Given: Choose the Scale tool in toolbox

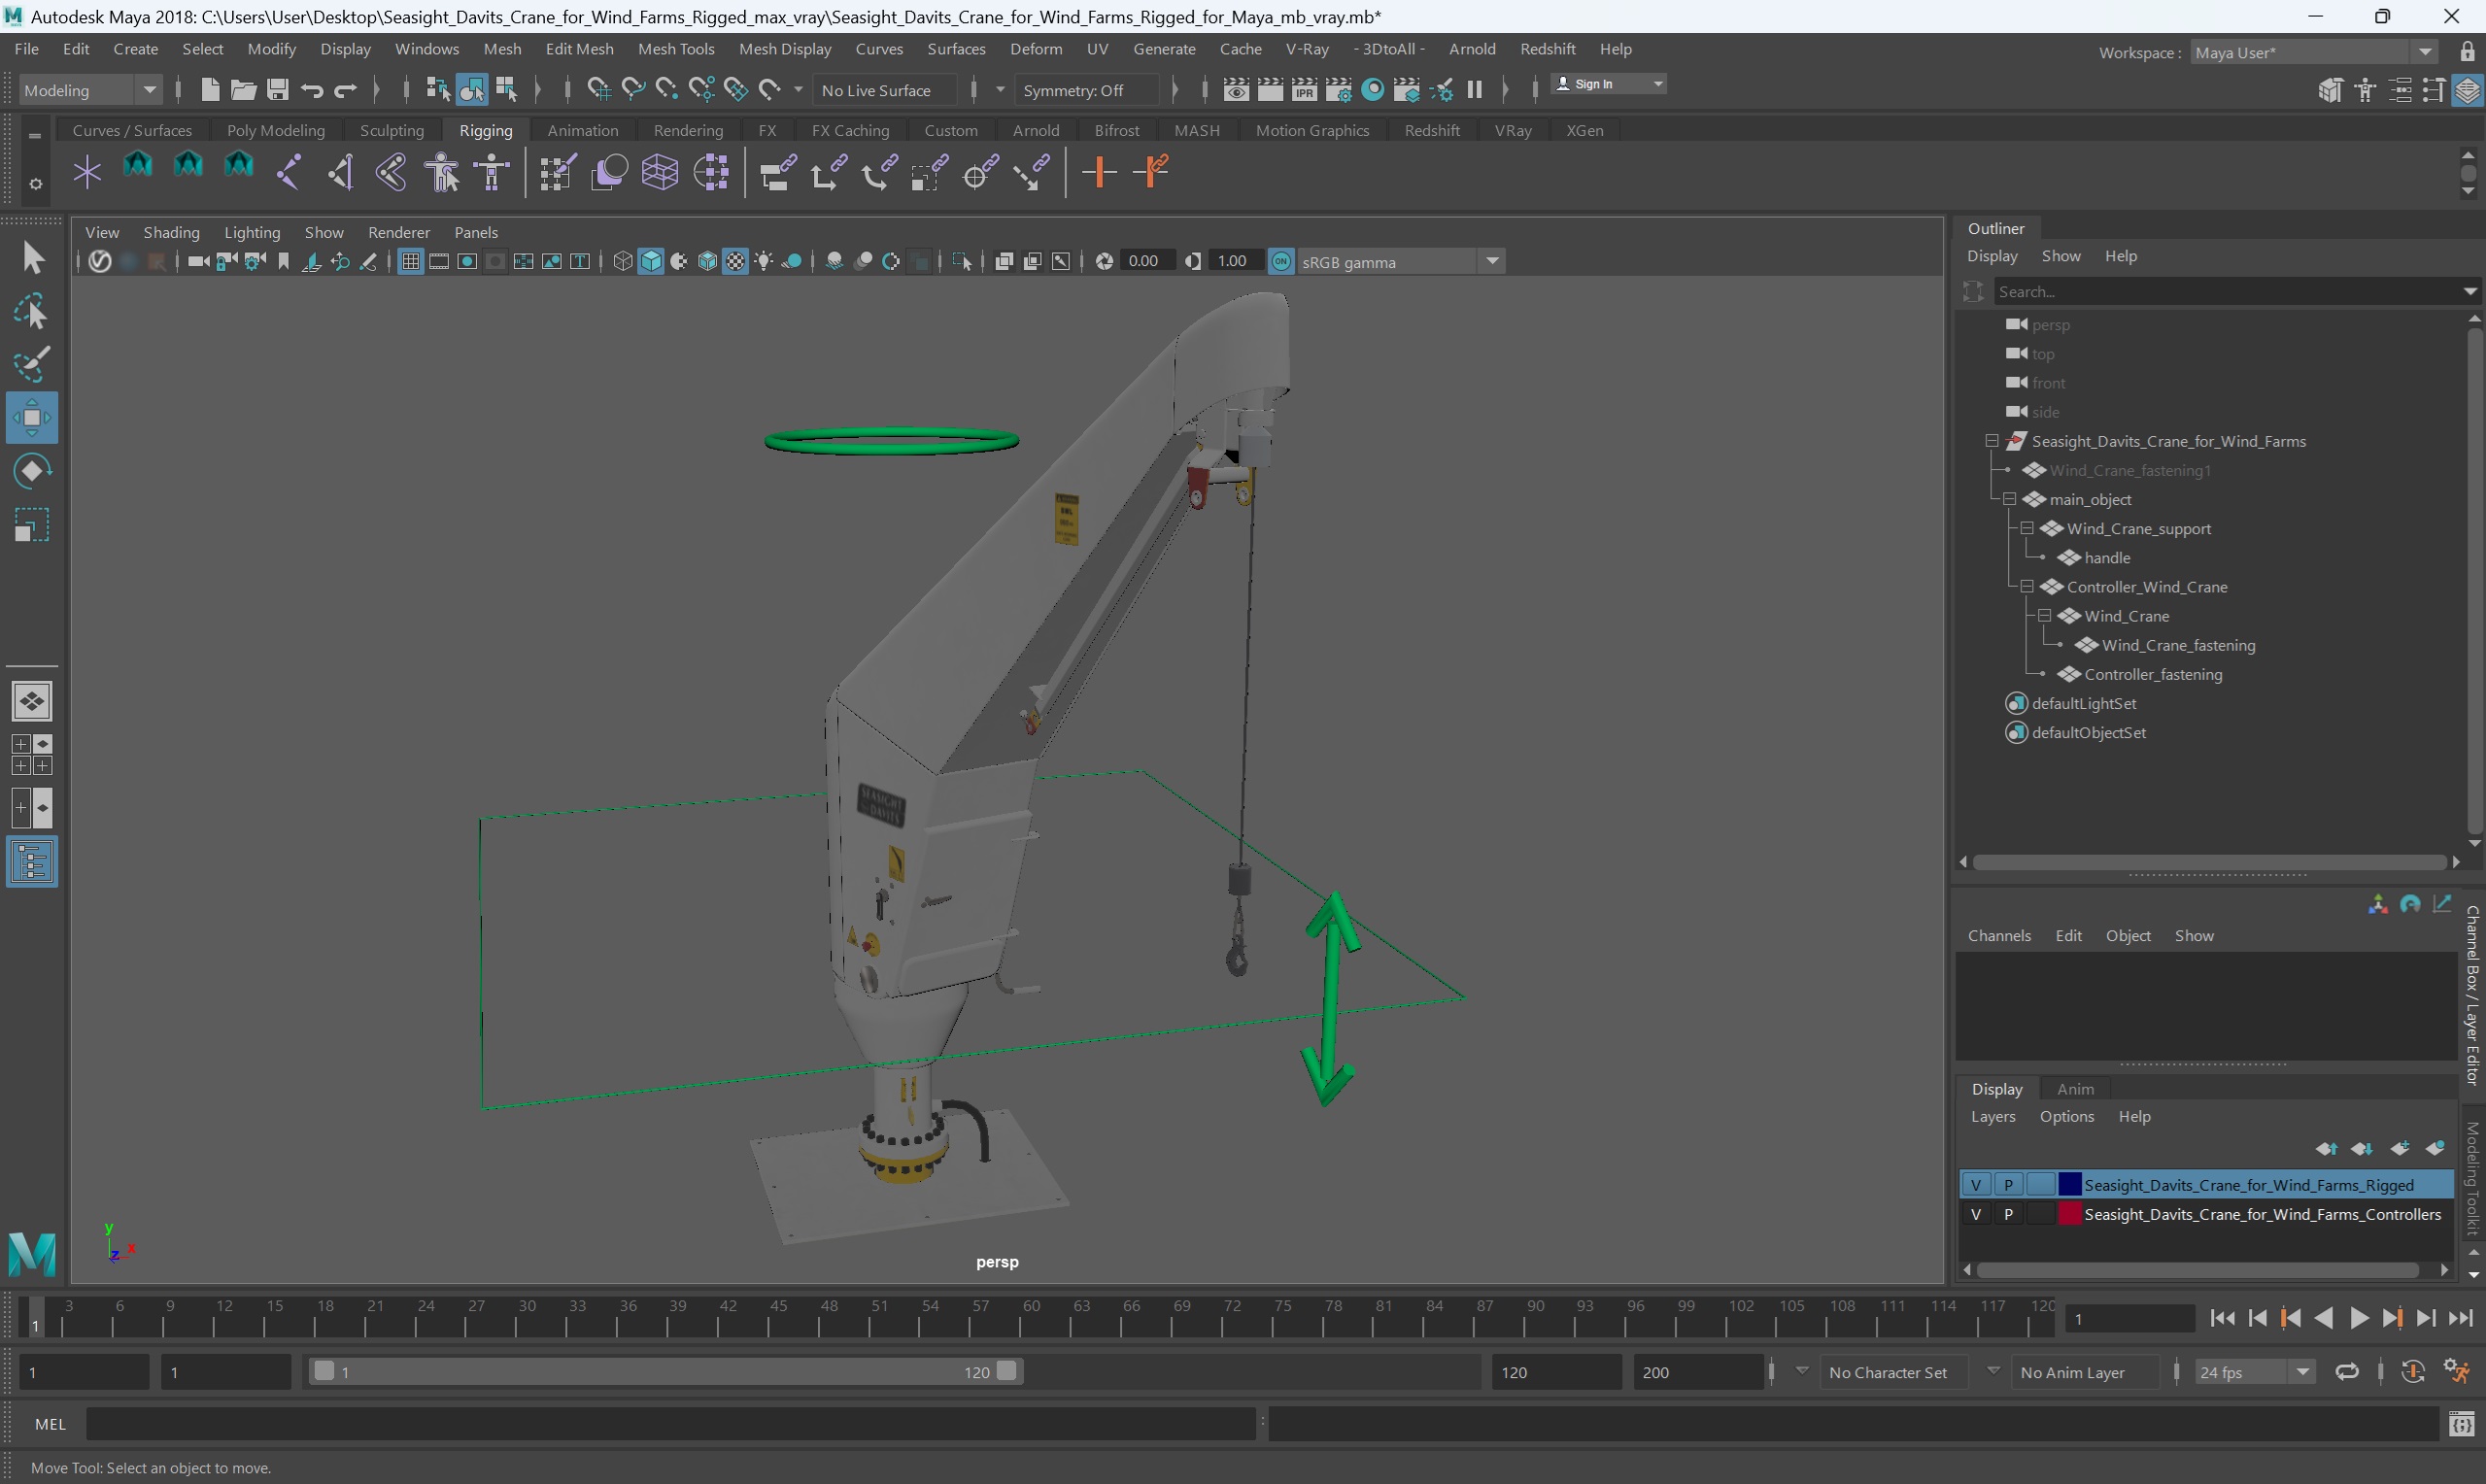Looking at the screenshot, I should tap(32, 525).
